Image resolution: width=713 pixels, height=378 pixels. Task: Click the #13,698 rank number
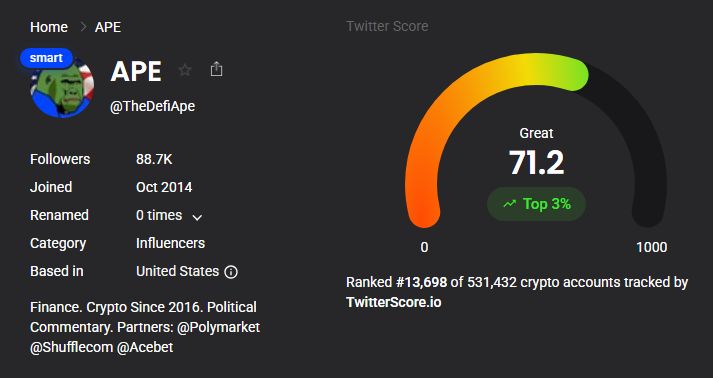(422, 282)
